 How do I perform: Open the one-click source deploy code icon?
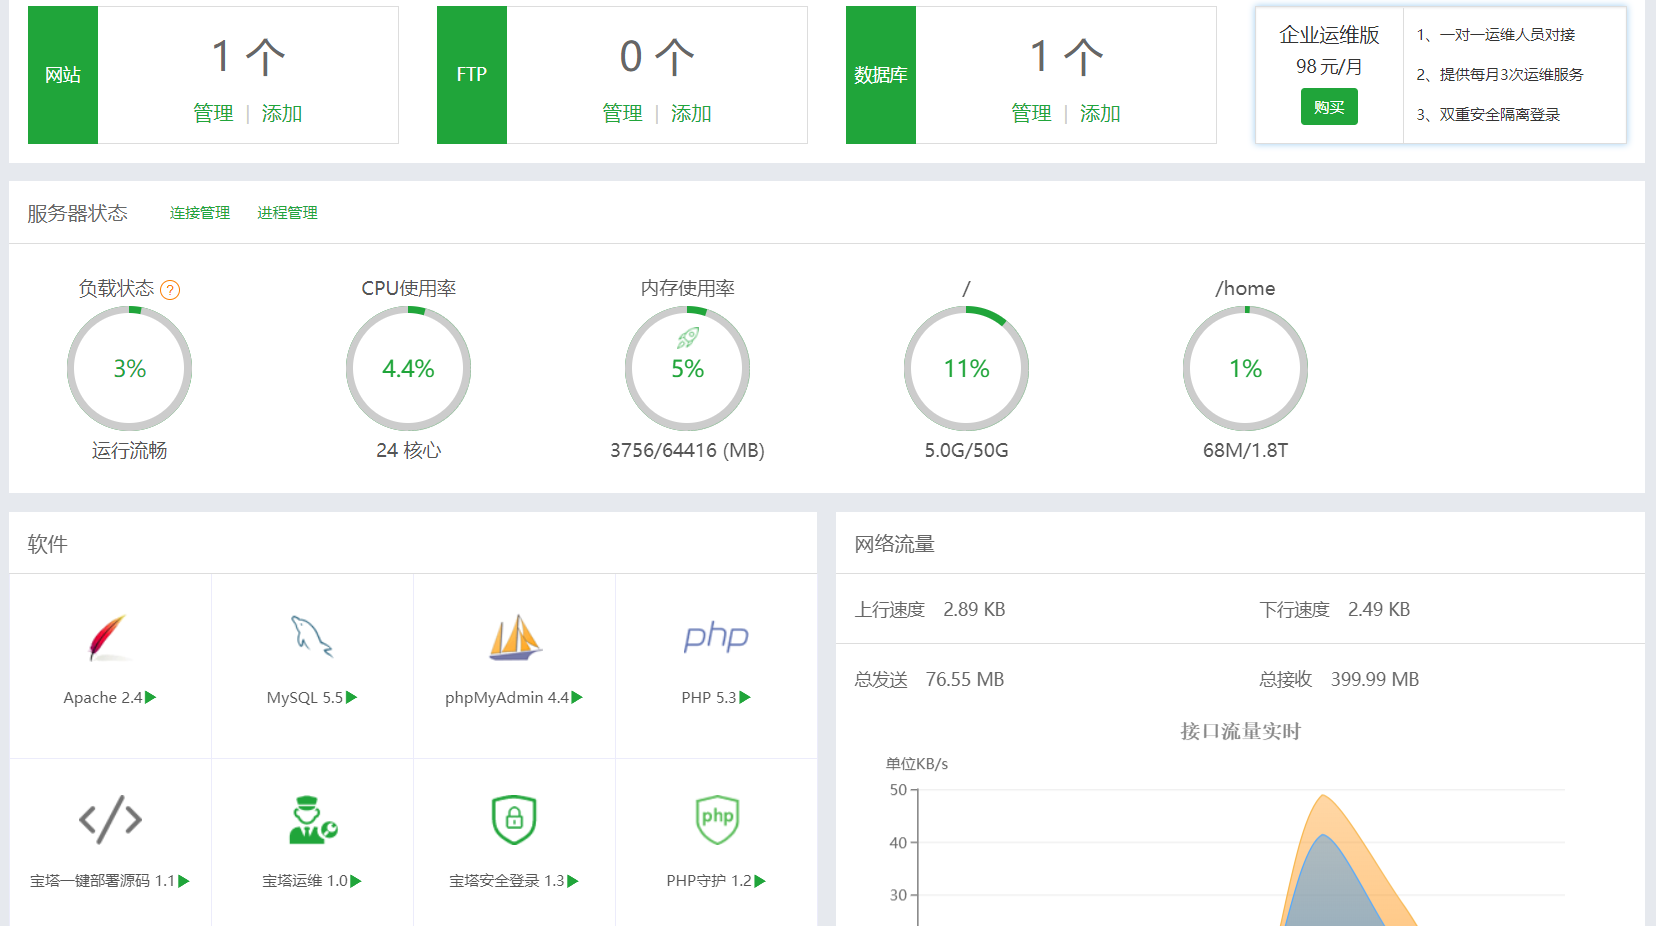coord(110,820)
